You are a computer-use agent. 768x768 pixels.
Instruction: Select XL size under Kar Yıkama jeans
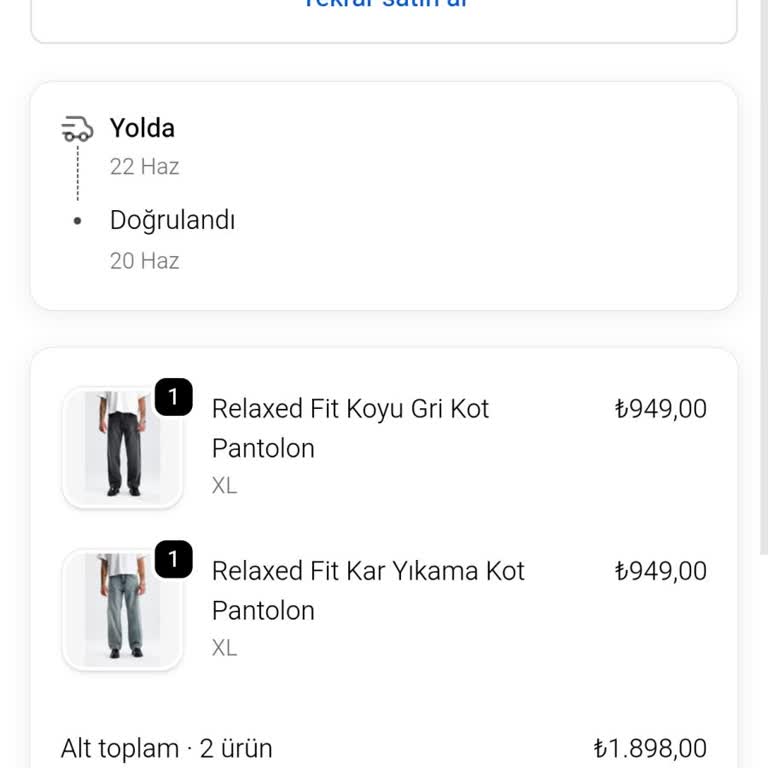click(x=224, y=648)
